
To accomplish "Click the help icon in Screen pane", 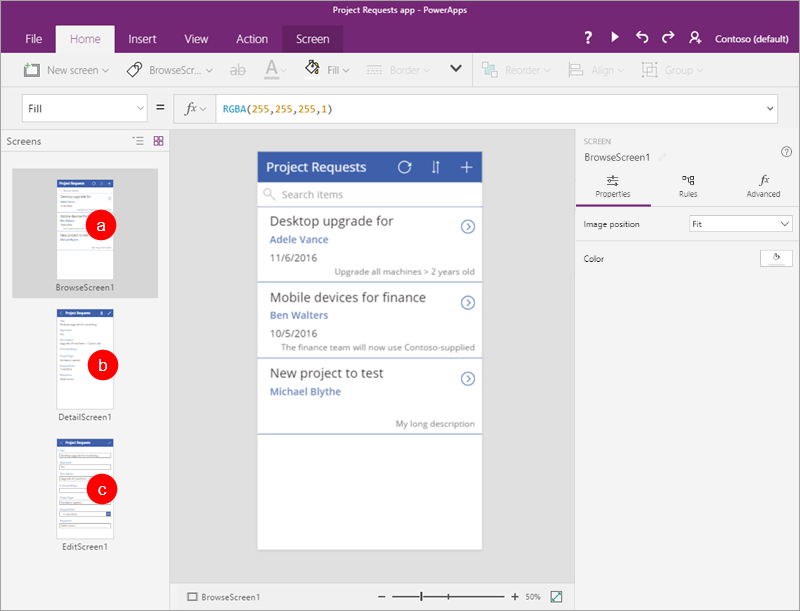I will 786,151.
